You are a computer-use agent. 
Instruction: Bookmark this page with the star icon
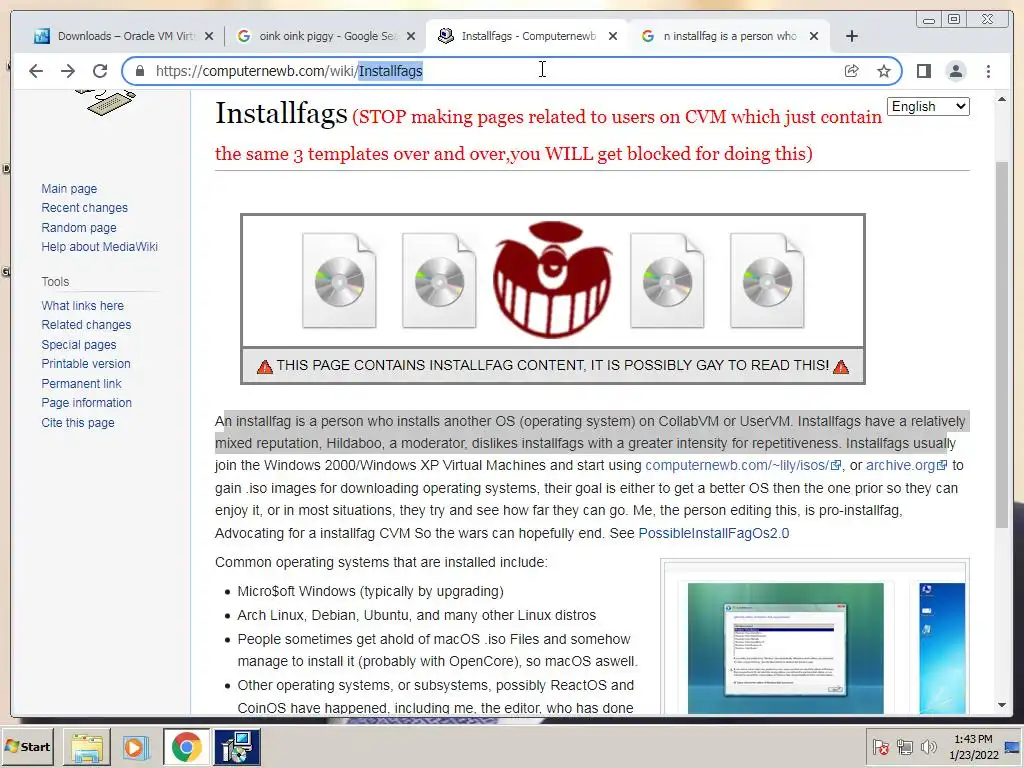(884, 71)
